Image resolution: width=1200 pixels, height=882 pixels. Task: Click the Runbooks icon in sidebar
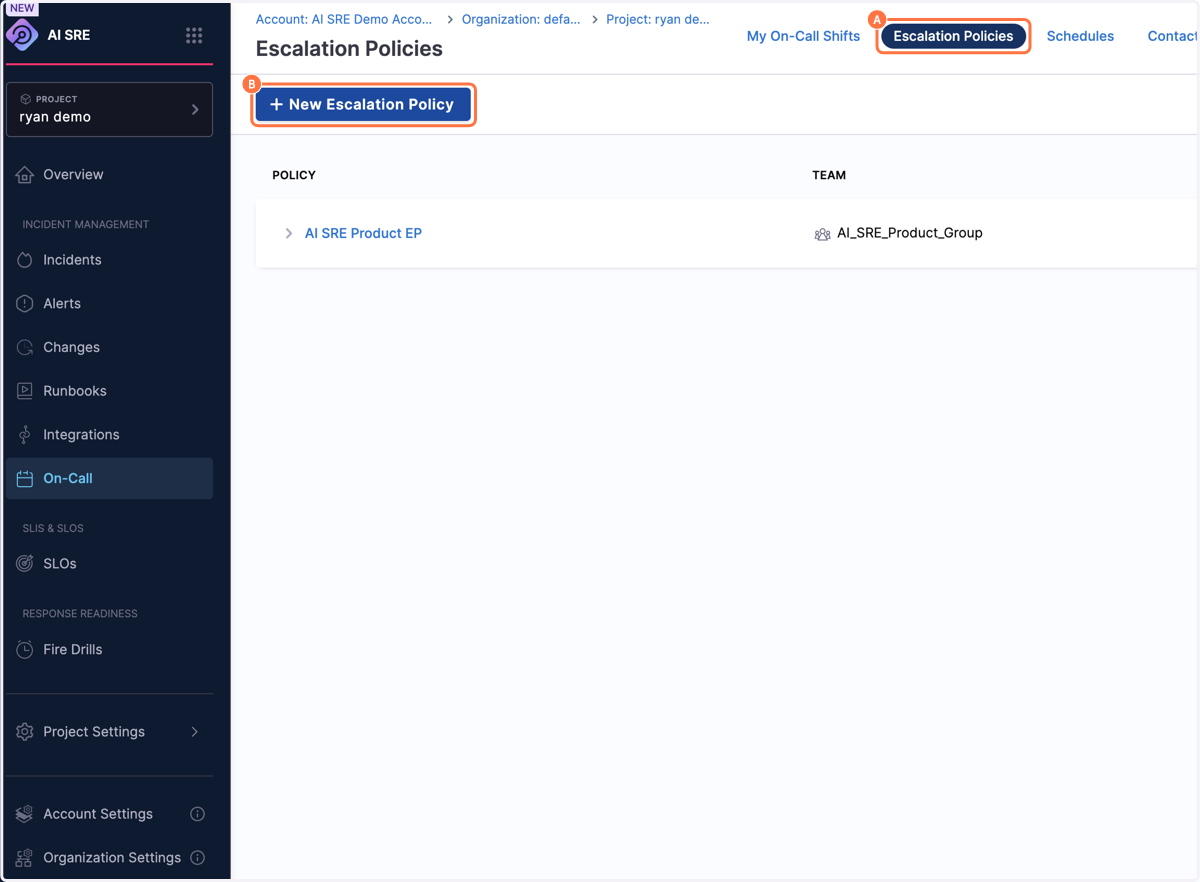[25, 391]
